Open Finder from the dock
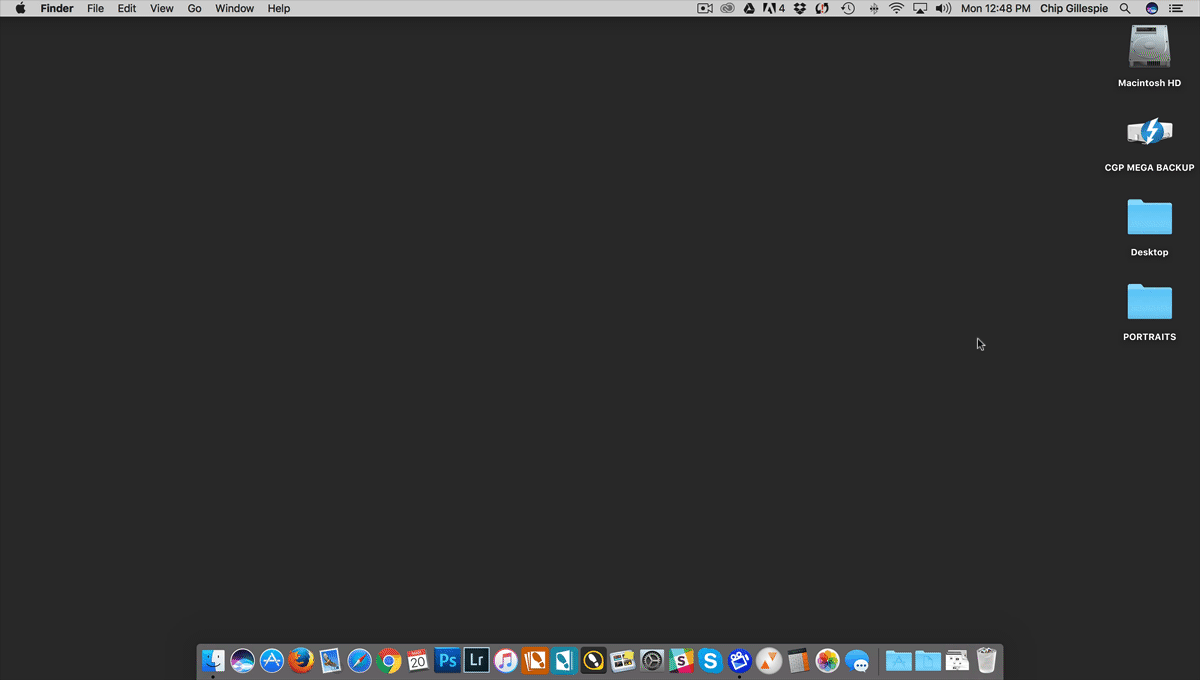Screen dimensions: 1200x680 (213, 660)
